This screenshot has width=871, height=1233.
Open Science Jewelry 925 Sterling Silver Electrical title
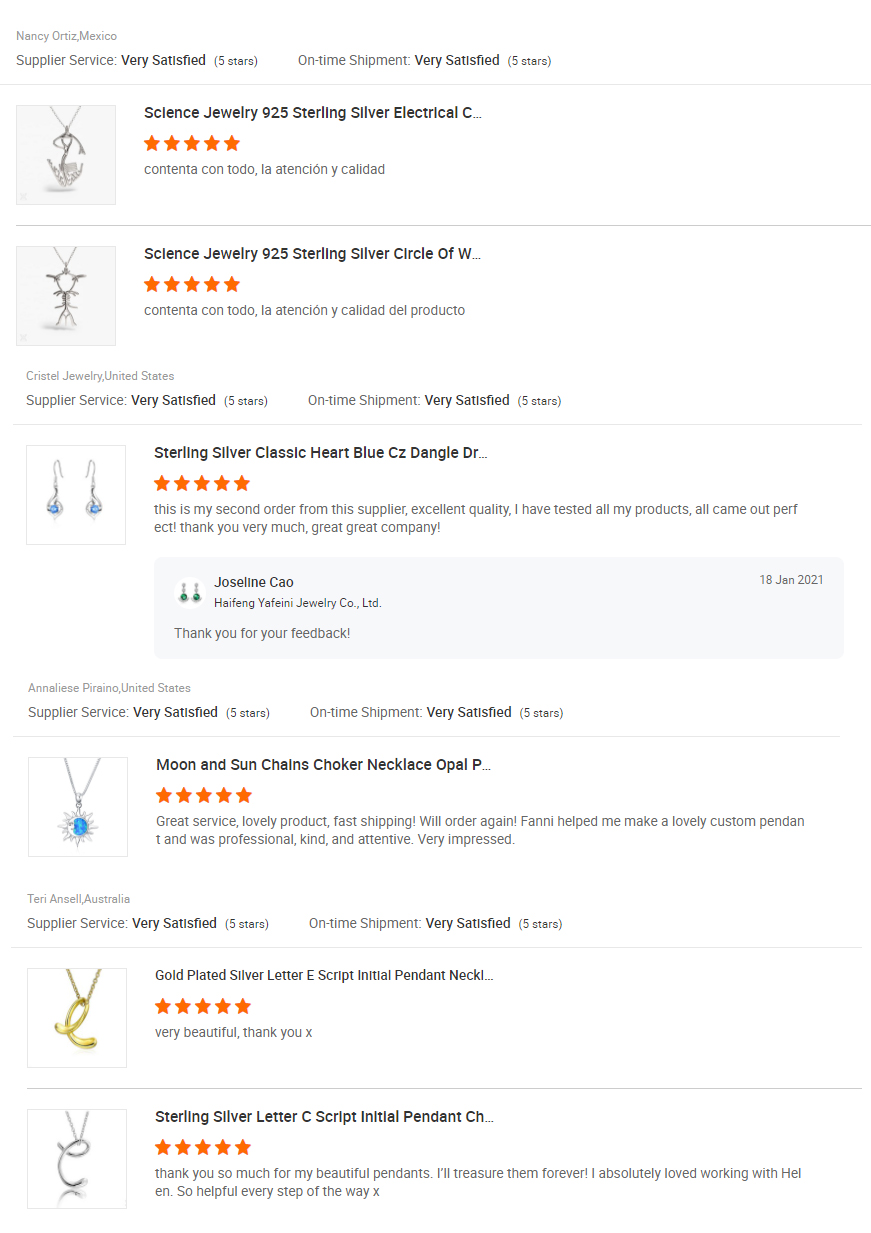[x=313, y=113]
